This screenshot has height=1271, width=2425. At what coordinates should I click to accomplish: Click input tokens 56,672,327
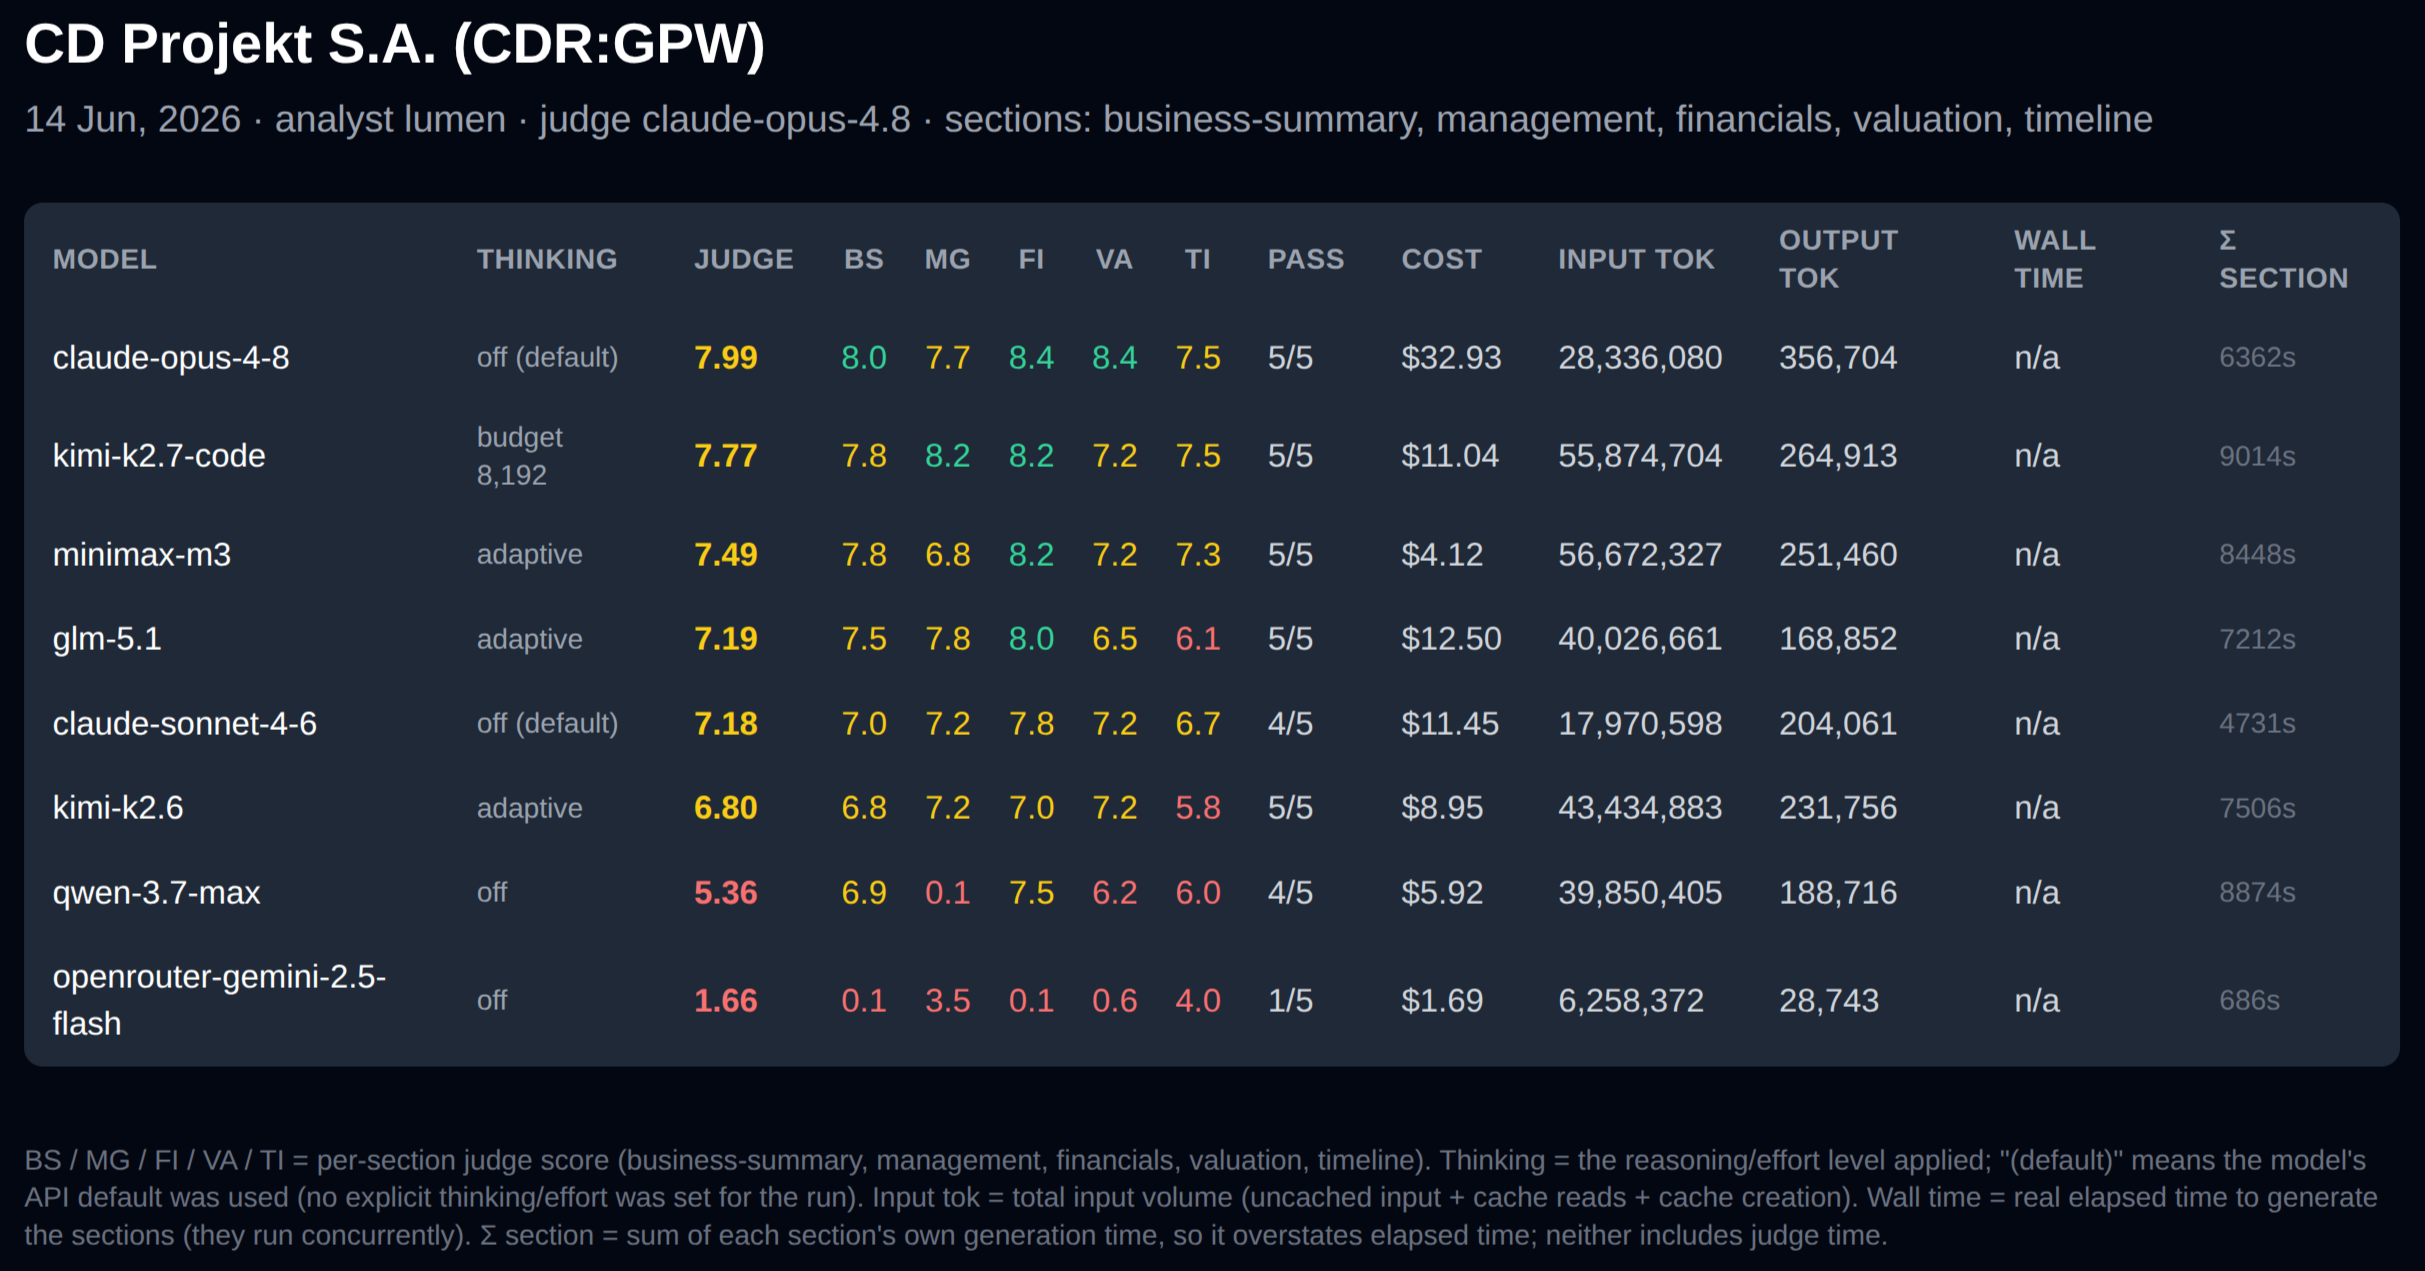tap(1640, 554)
